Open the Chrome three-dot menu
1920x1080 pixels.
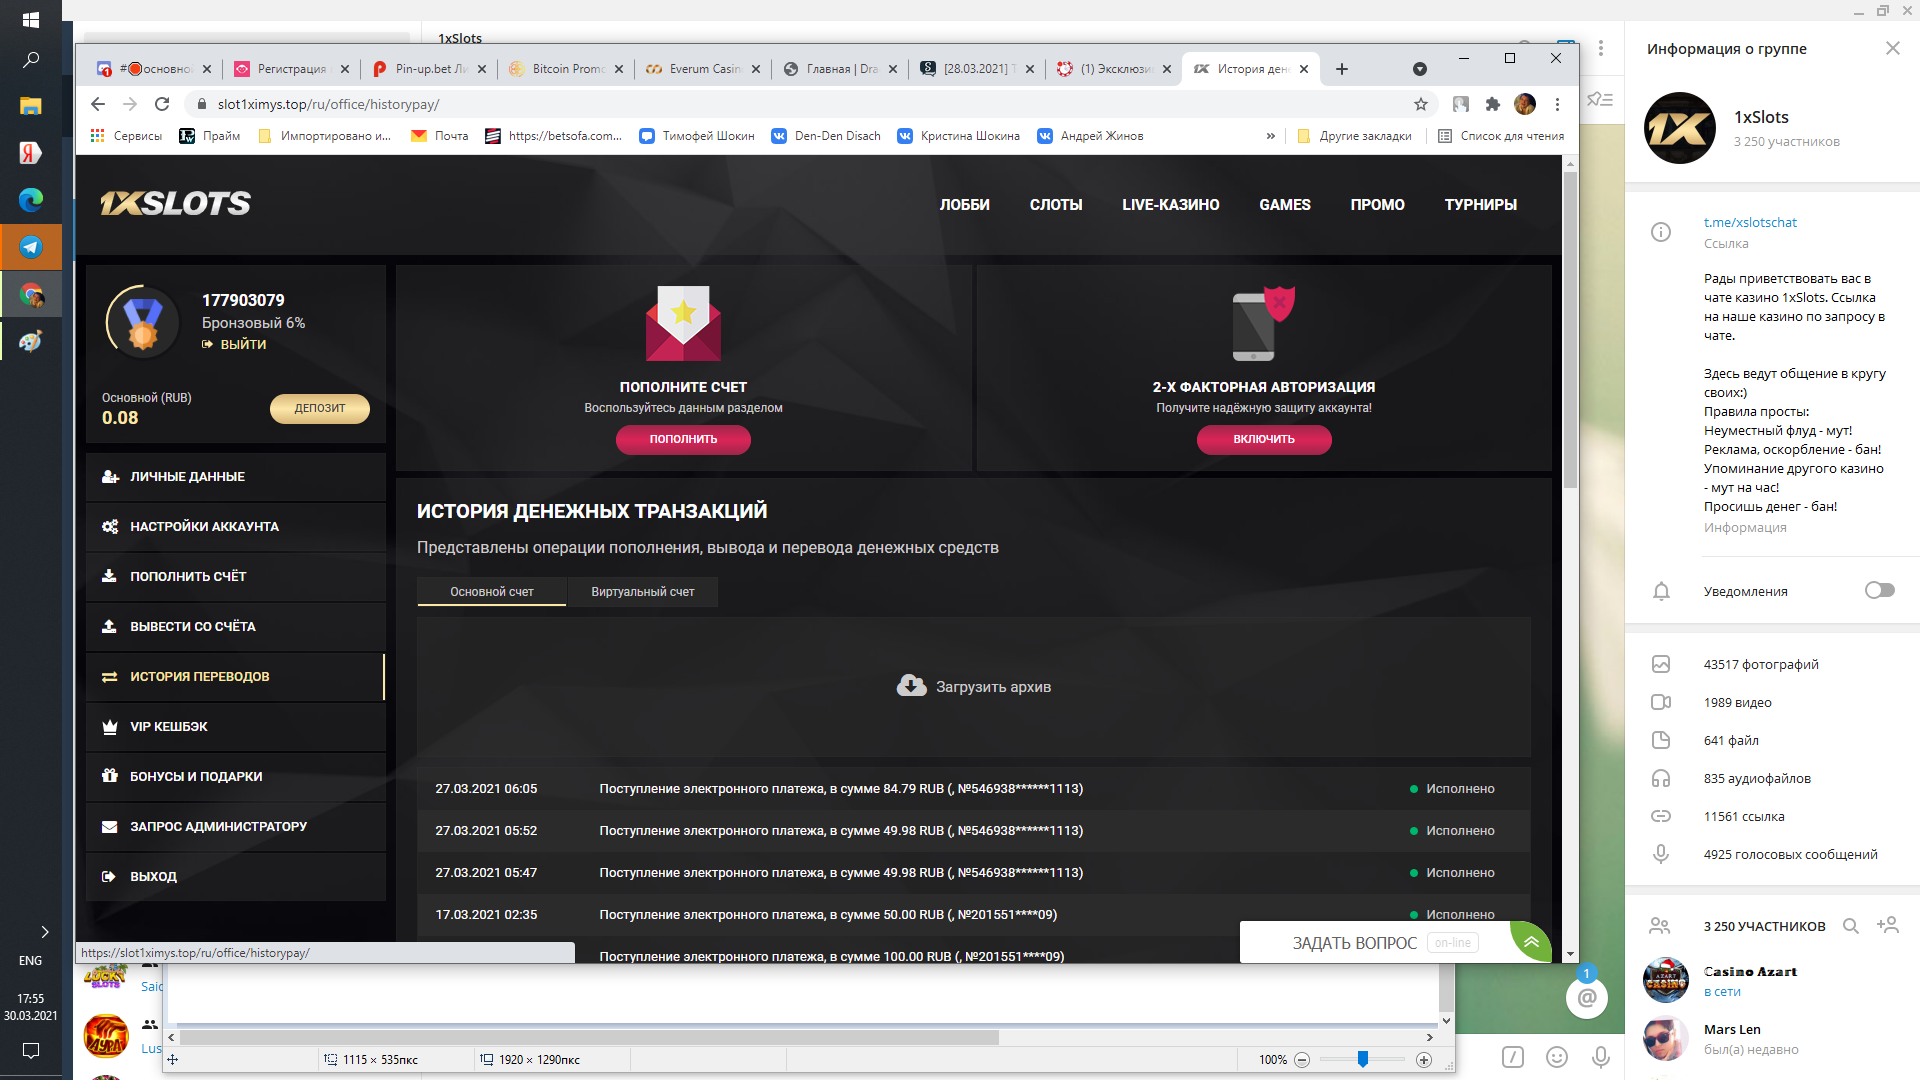click(1557, 104)
